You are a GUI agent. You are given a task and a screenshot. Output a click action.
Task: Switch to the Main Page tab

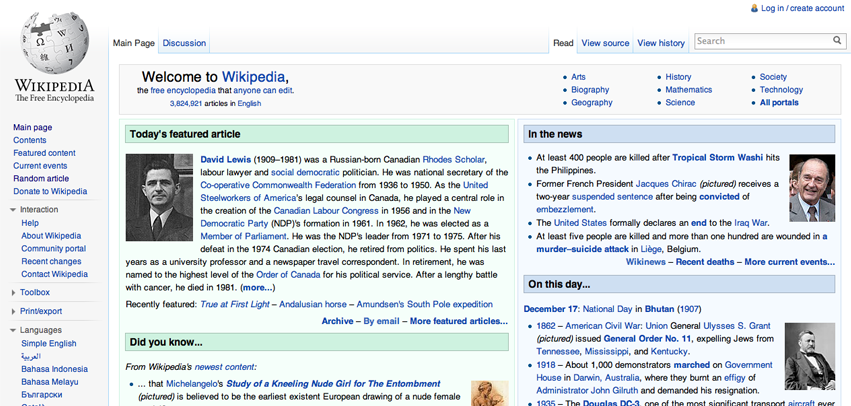(x=134, y=43)
